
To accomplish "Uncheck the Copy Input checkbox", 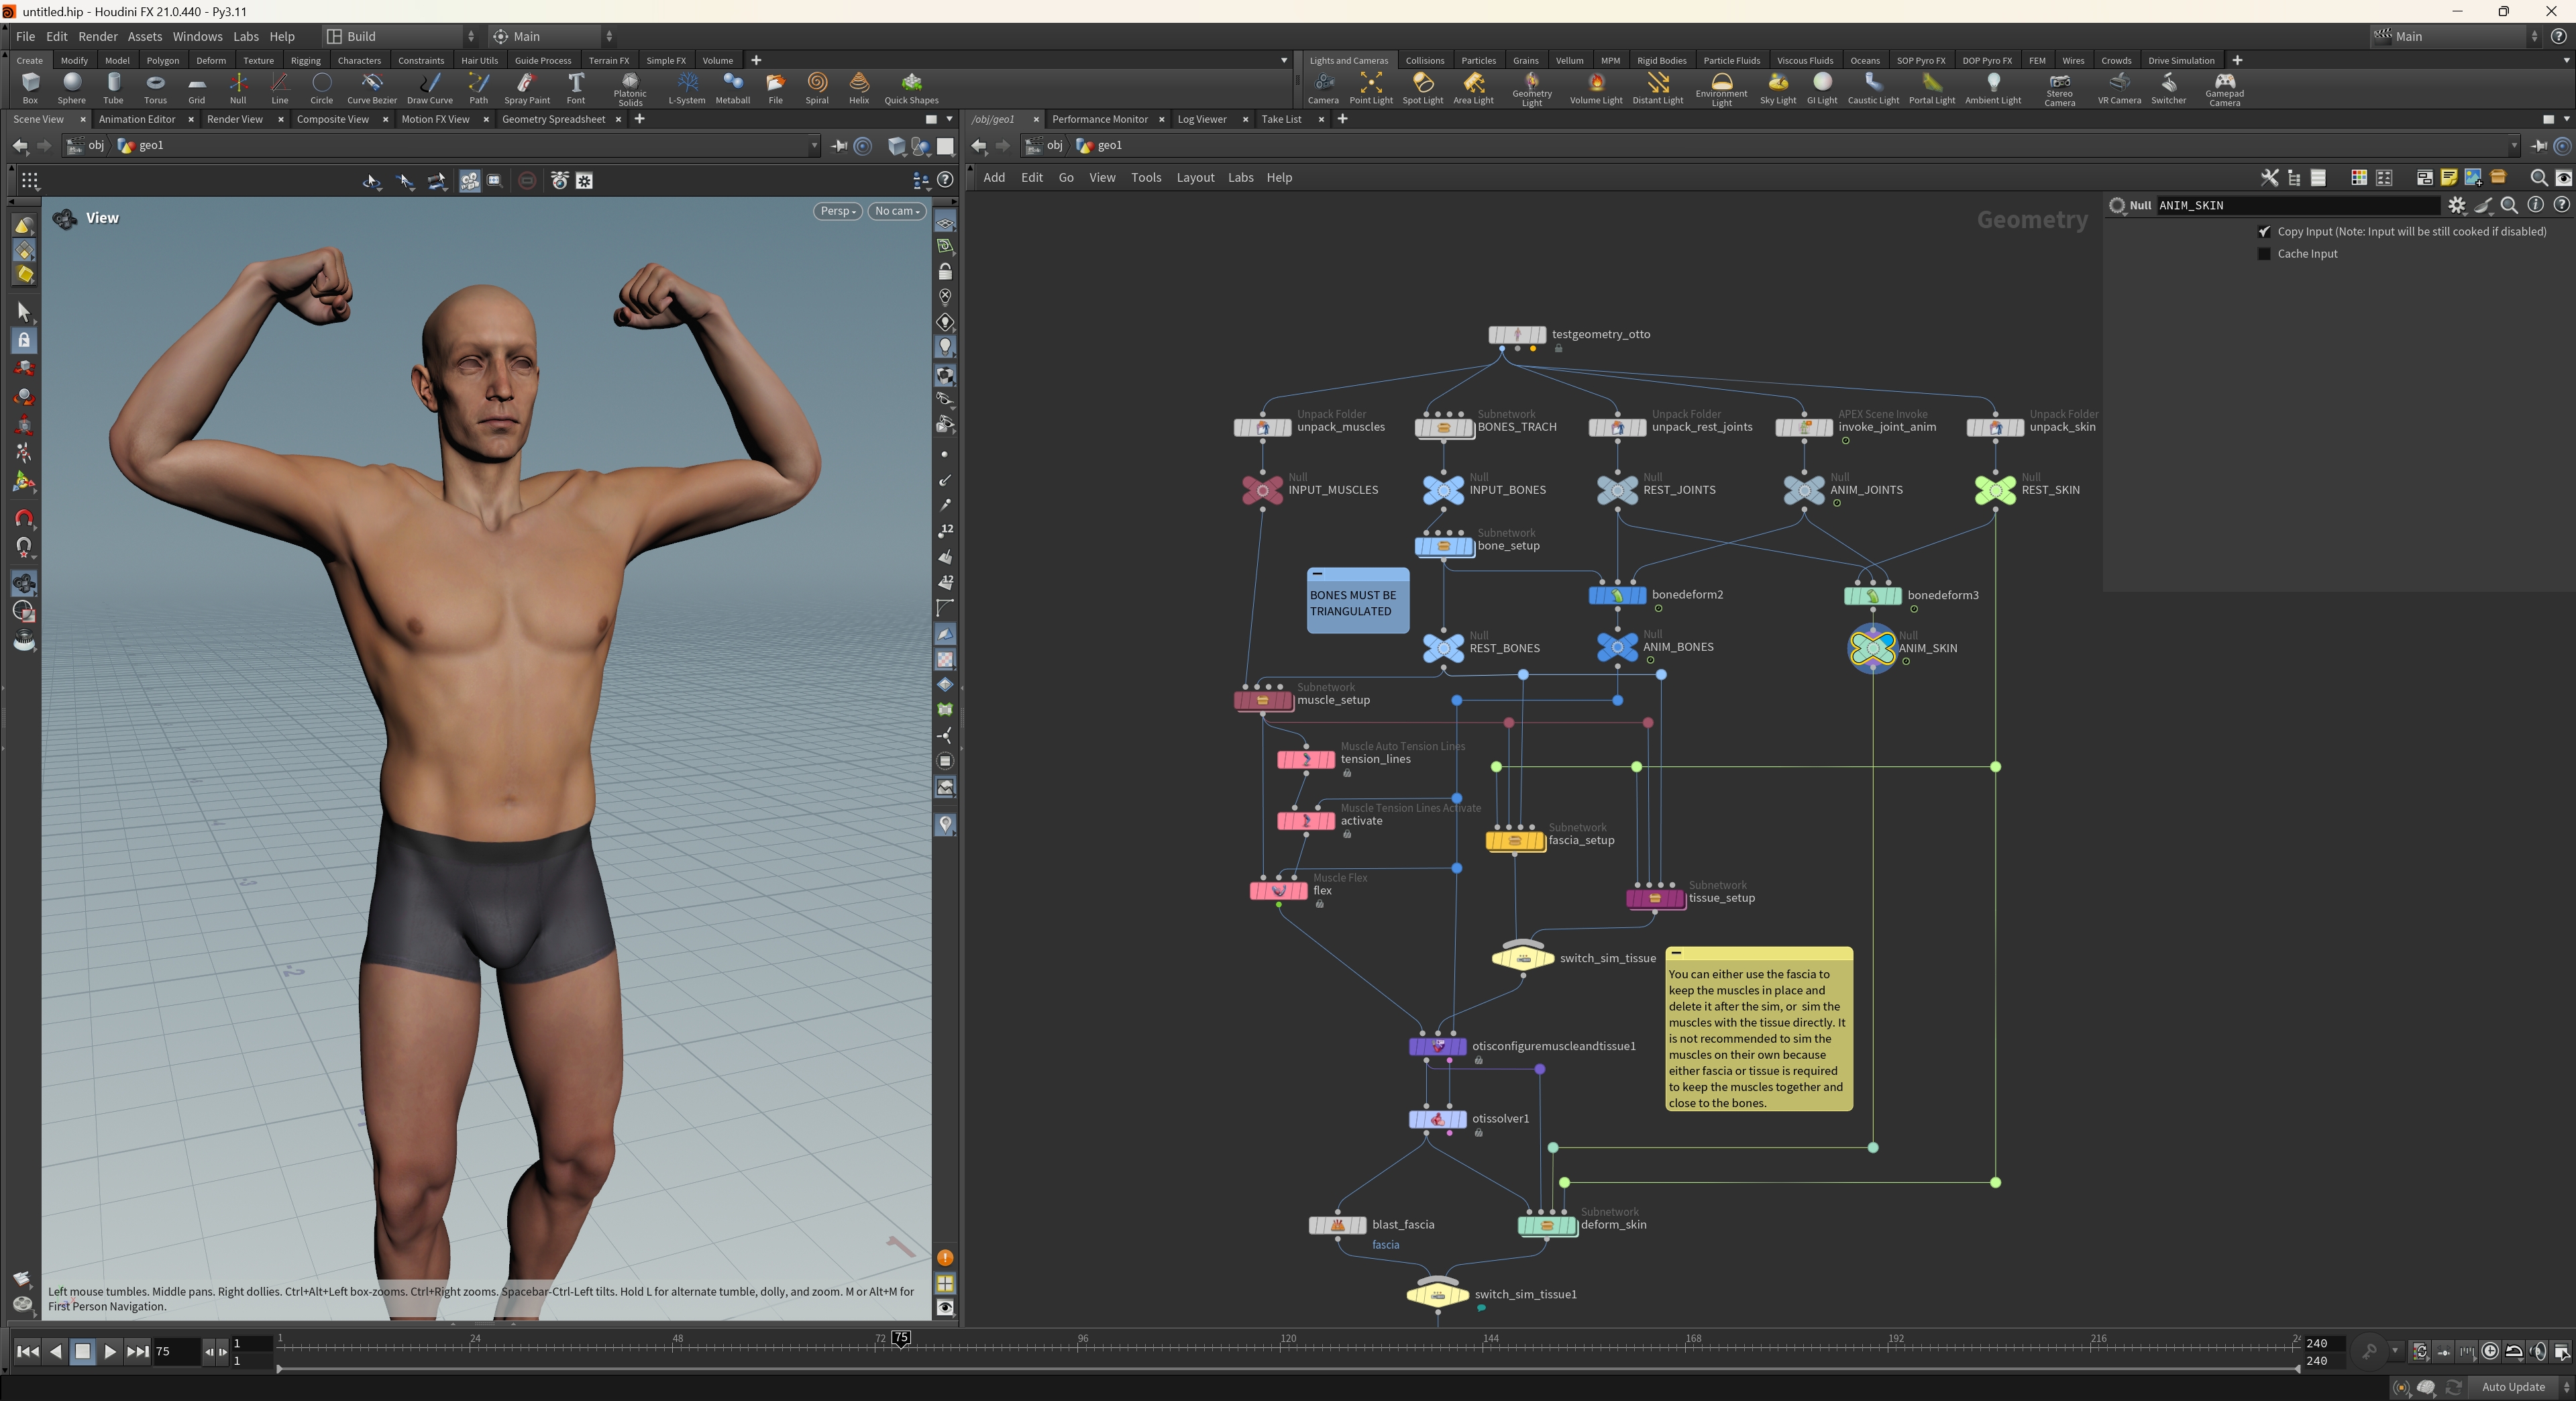I will [2264, 231].
